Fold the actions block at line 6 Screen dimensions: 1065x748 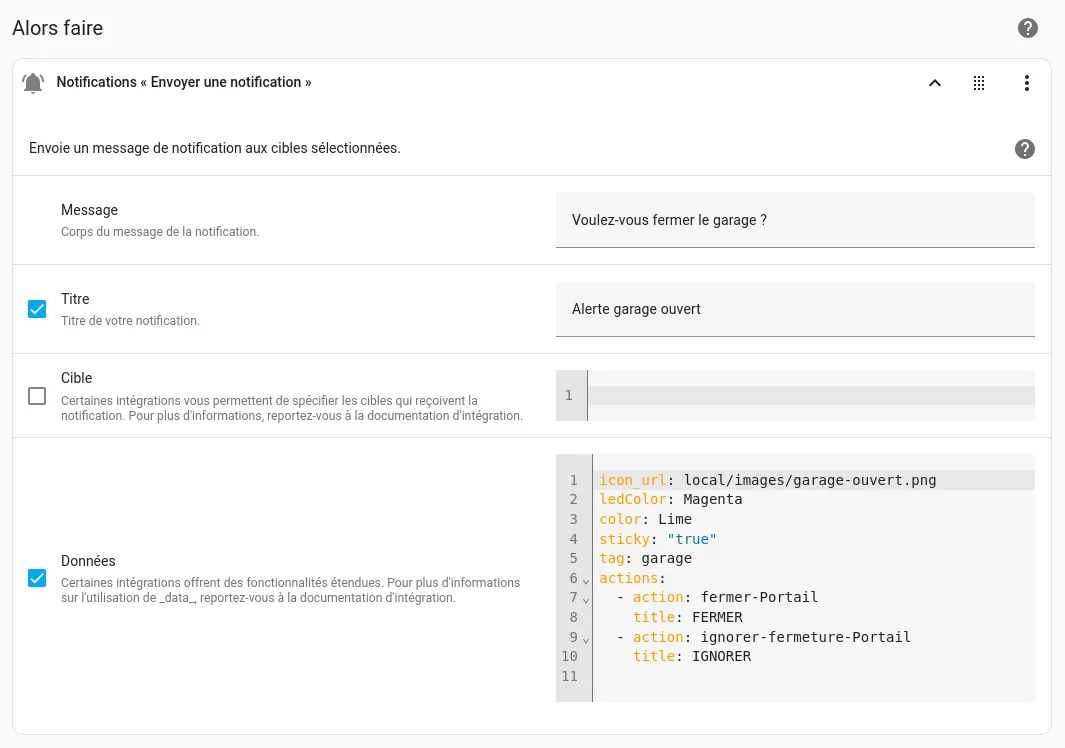coord(585,581)
